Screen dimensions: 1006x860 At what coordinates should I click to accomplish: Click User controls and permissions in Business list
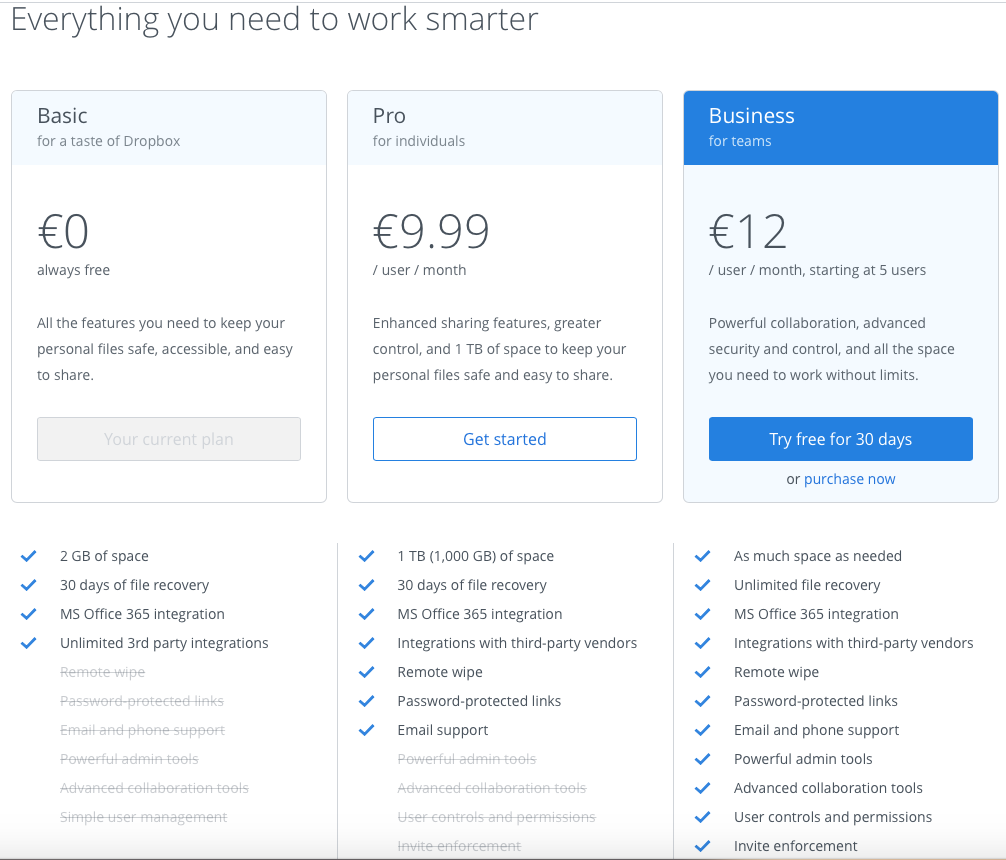click(833, 817)
